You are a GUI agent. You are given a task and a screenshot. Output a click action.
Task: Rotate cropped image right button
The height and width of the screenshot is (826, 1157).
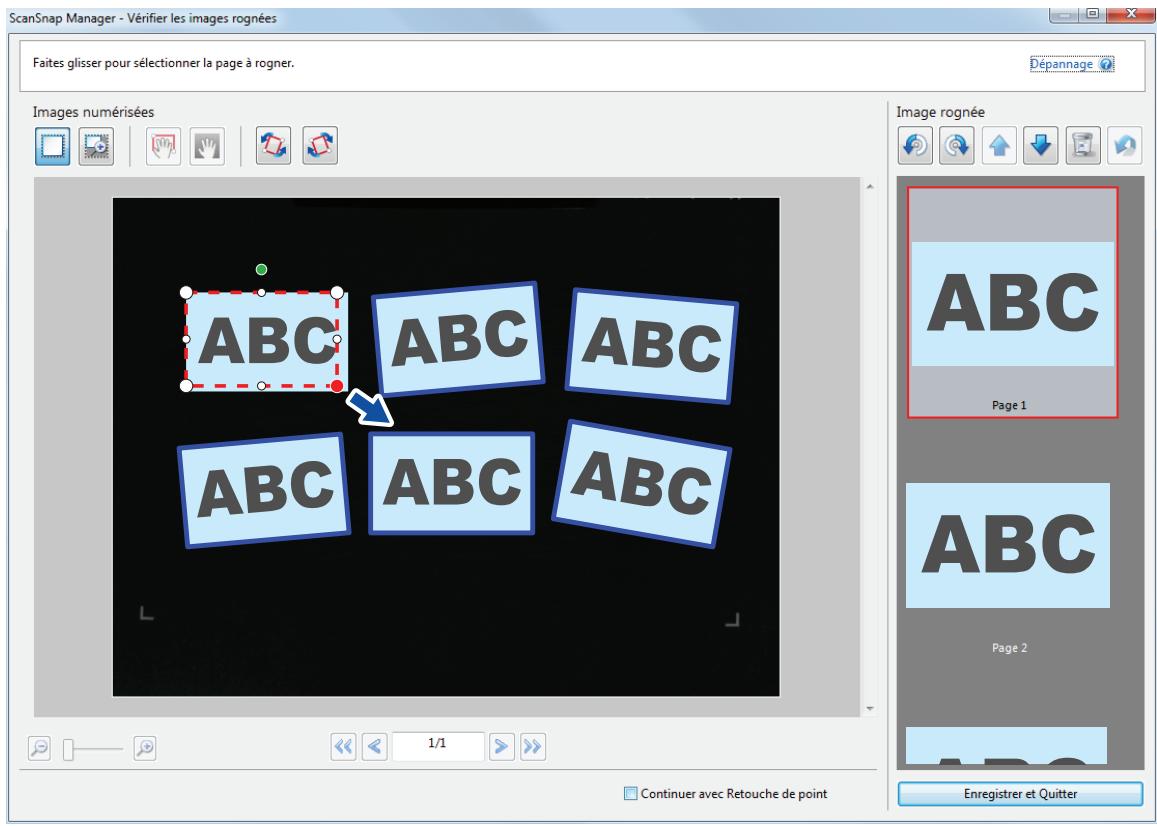(957, 145)
